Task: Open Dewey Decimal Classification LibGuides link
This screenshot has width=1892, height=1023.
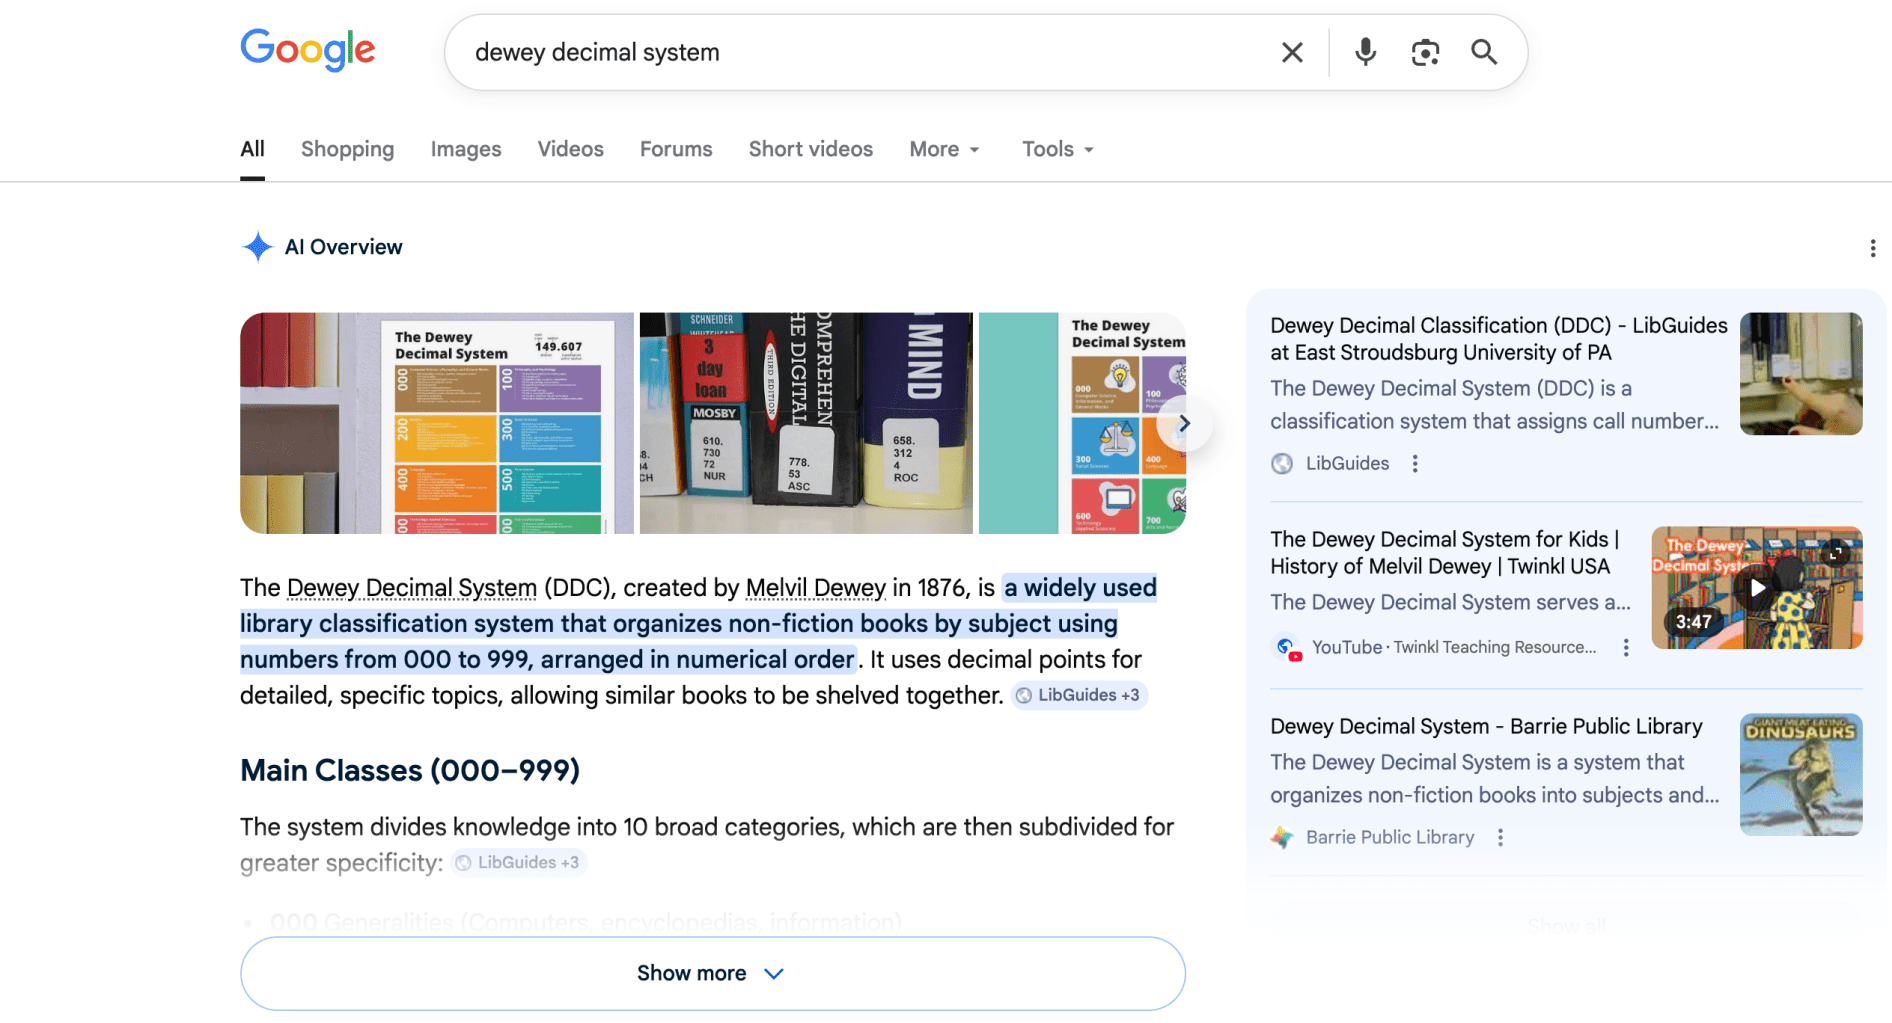Action: click(x=1498, y=339)
